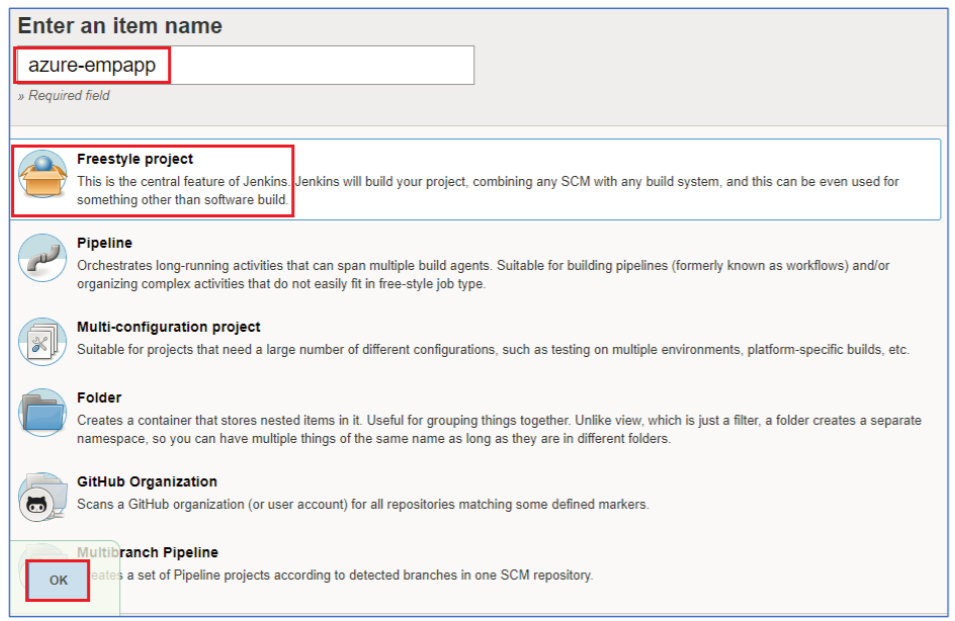This screenshot has height=621, width=955.
Task: Click the GitHub description about scanning repositories
Action: click(363, 504)
